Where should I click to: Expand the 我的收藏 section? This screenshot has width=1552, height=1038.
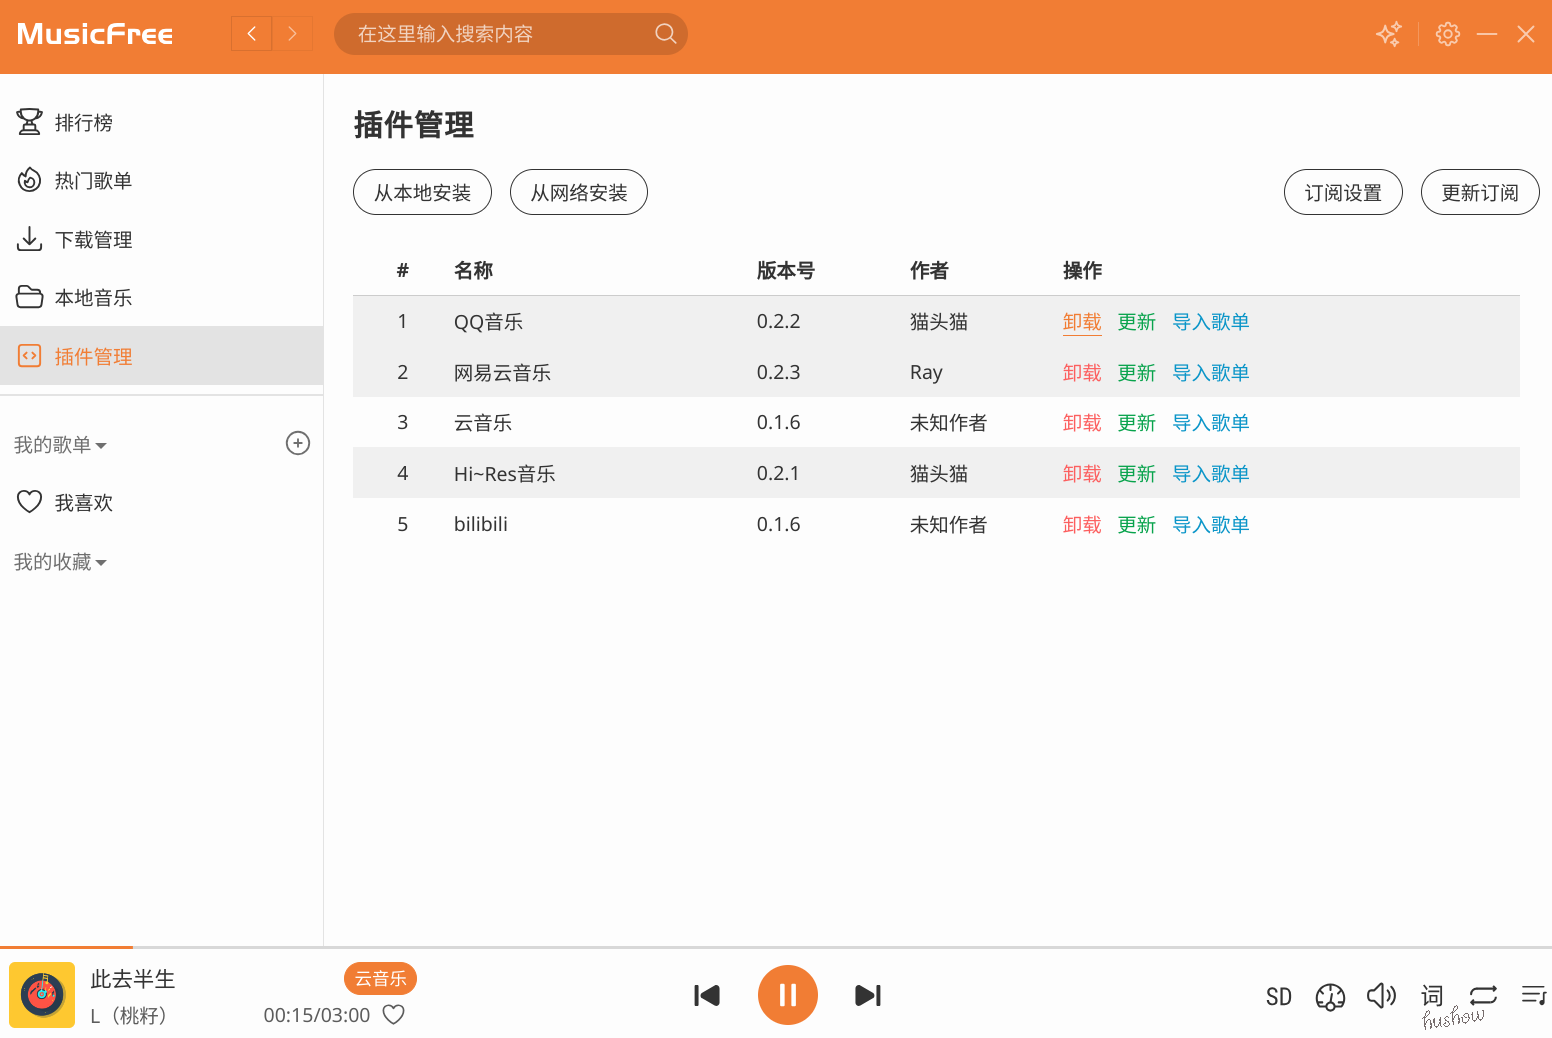pos(60,562)
